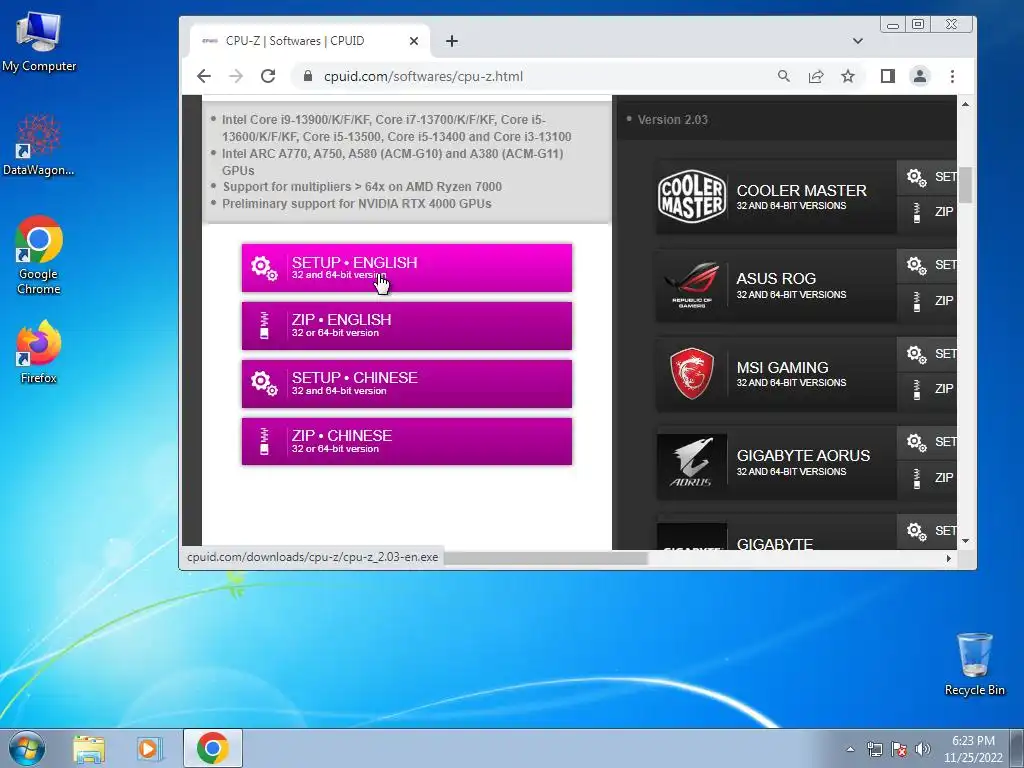Click the MSI GAMING title text

(782, 368)
